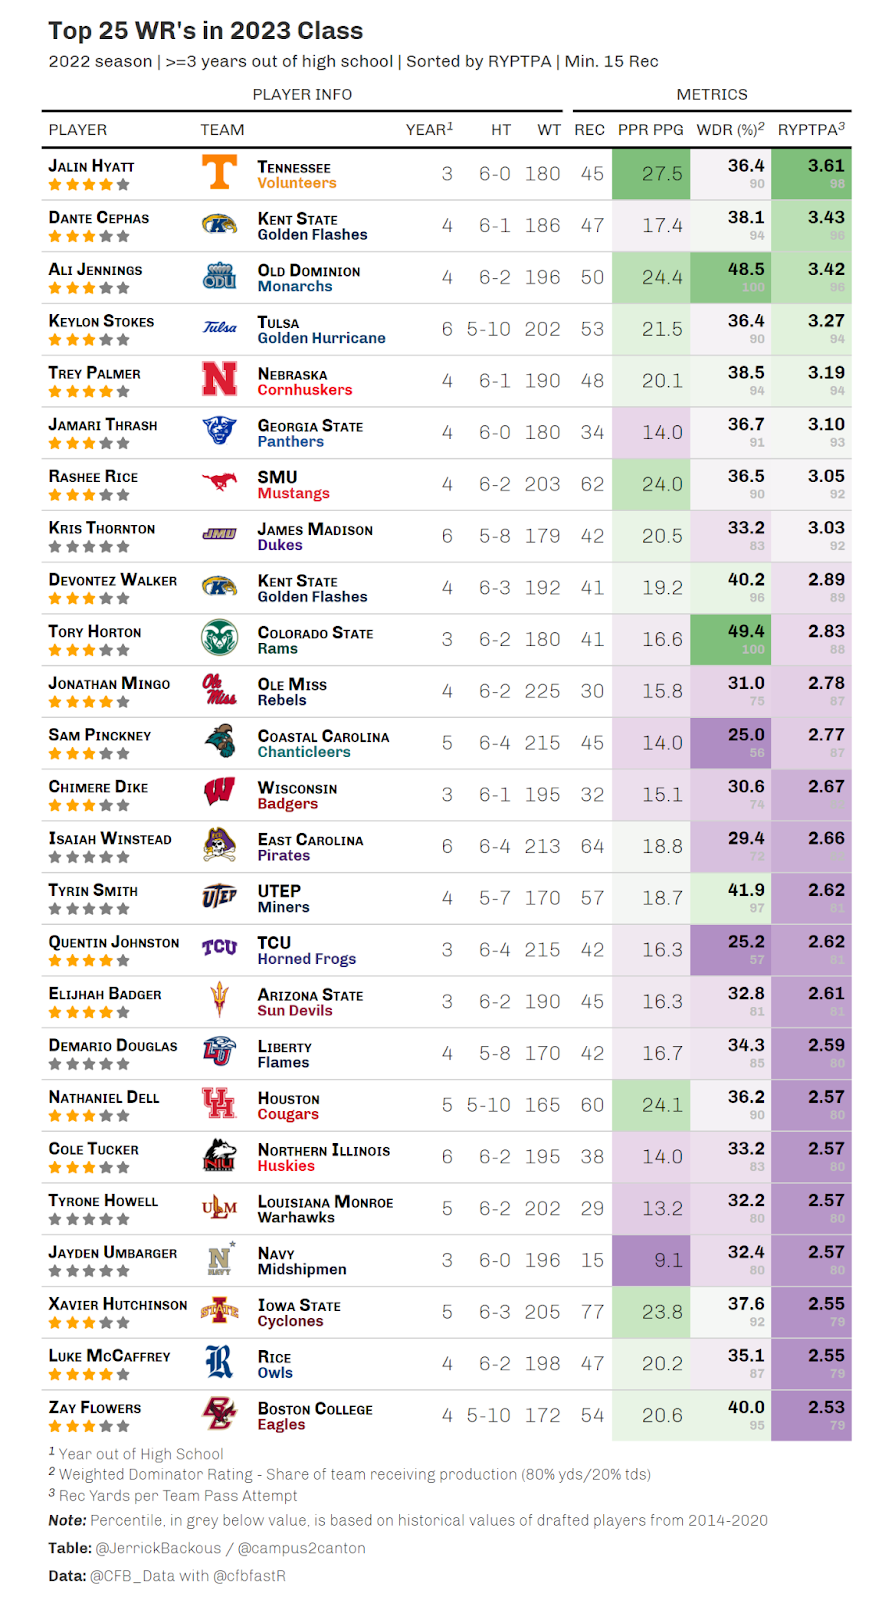The width and height of the screenshot is (872, 1600).
Task: Click the Houston Cougars UH logo
Action: click(x=219, y=1103)
